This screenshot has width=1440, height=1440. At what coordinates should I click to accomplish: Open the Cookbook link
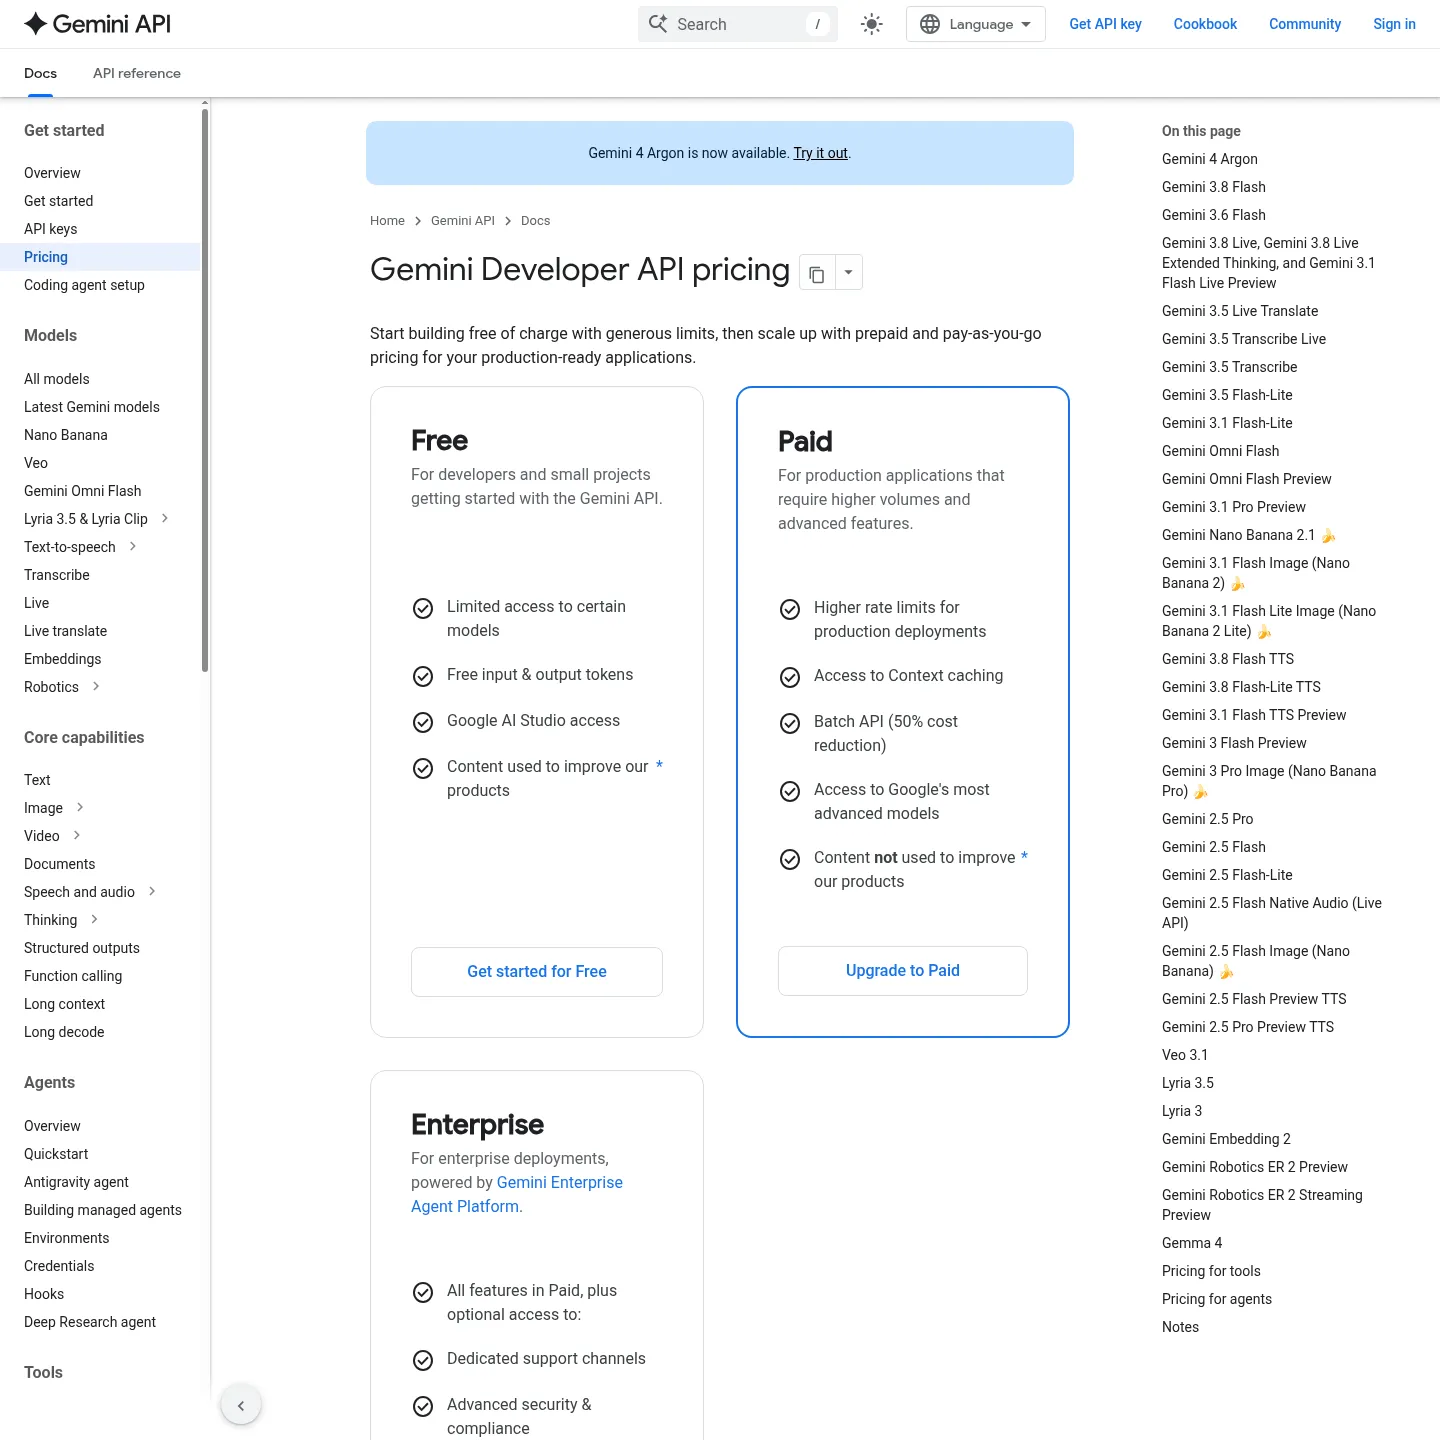[1205, 24]
